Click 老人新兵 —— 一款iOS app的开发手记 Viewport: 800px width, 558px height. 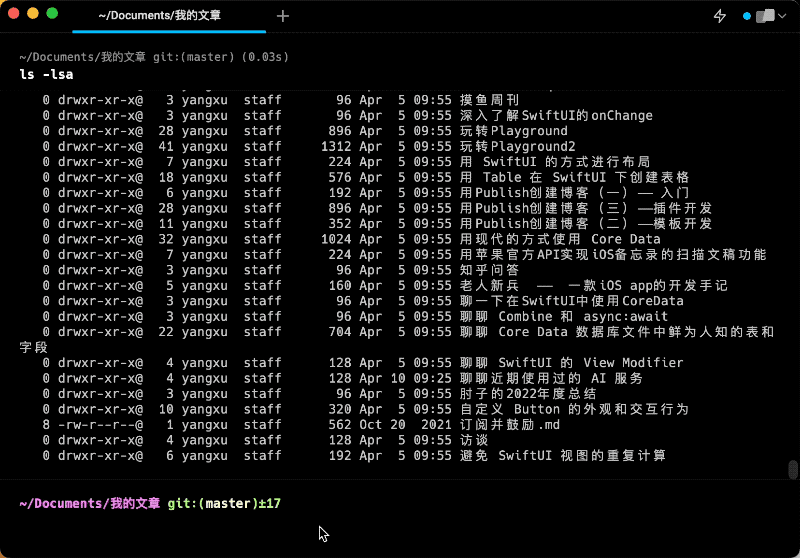(593, 286)
